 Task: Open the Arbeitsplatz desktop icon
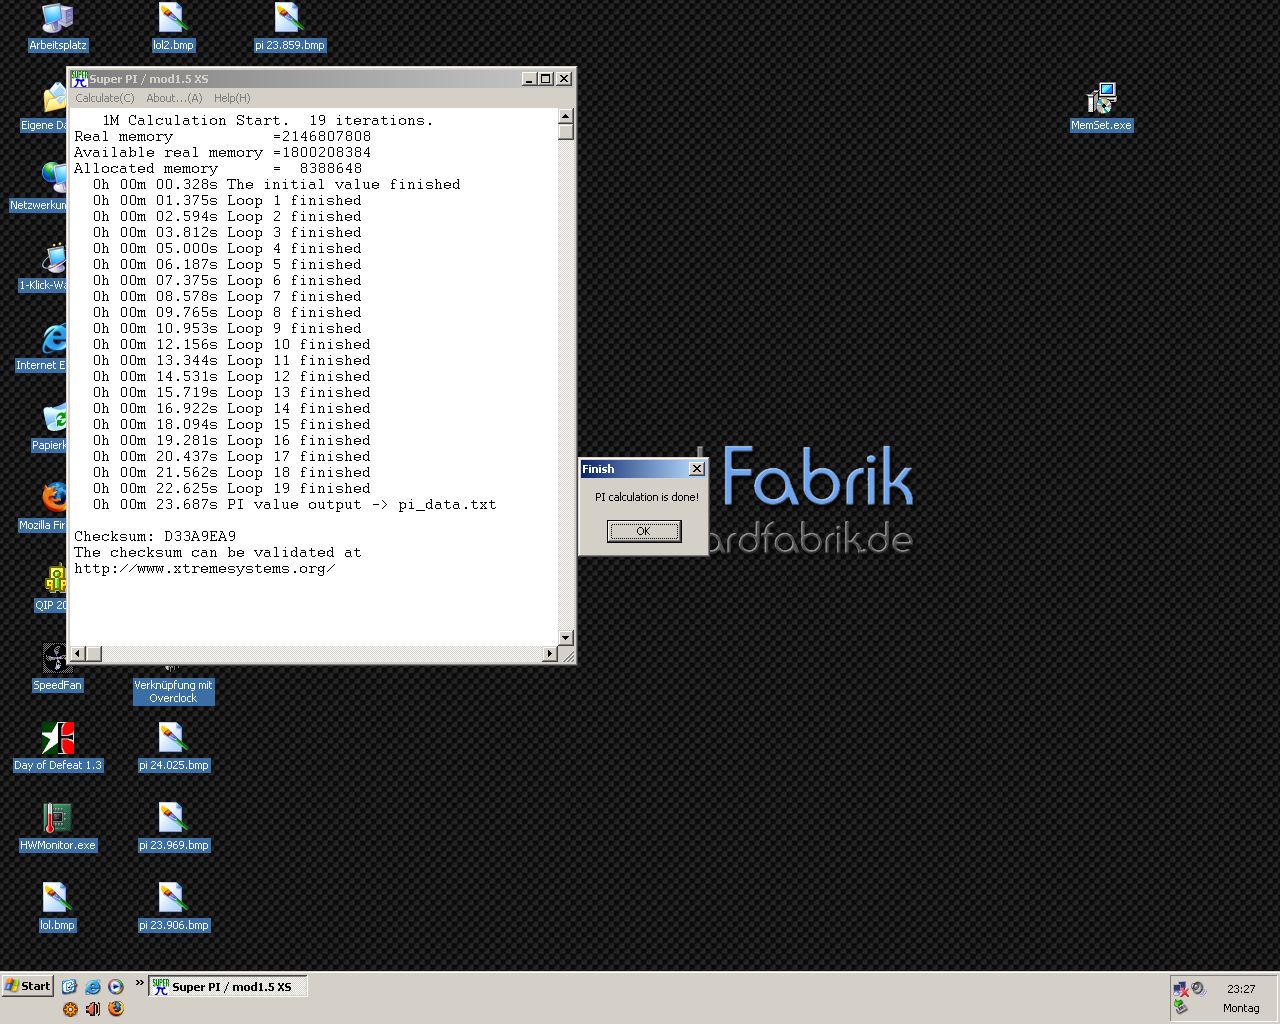coord(57,26)
